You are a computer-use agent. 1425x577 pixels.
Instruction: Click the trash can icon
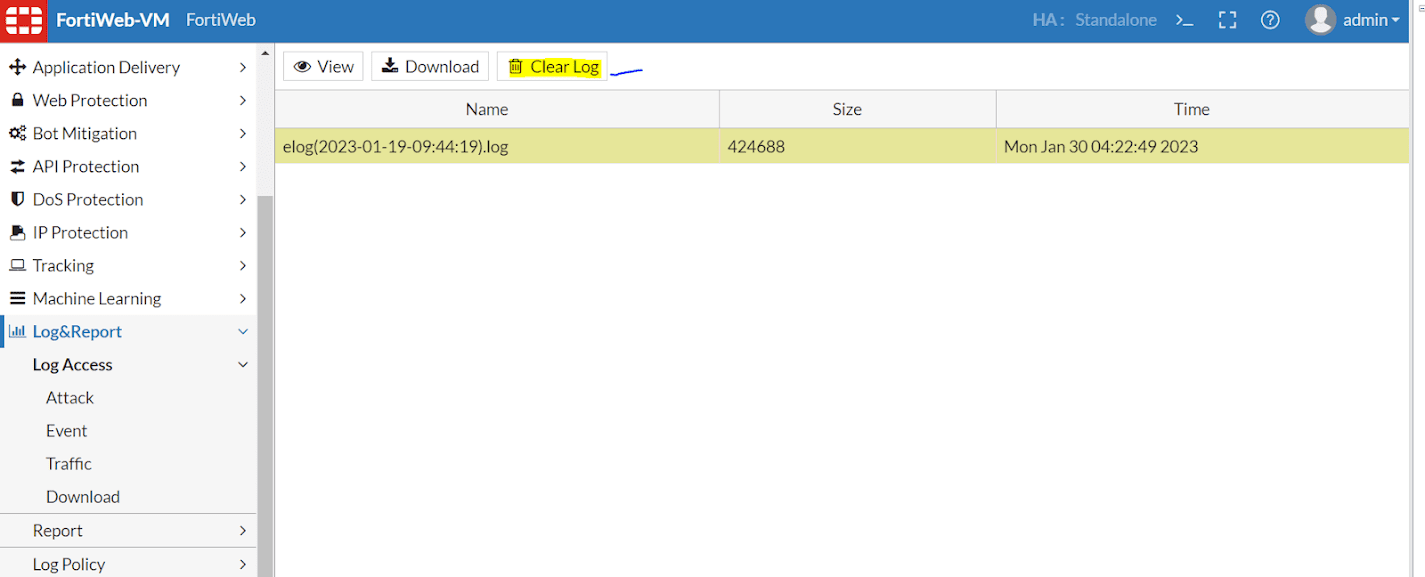516,67
